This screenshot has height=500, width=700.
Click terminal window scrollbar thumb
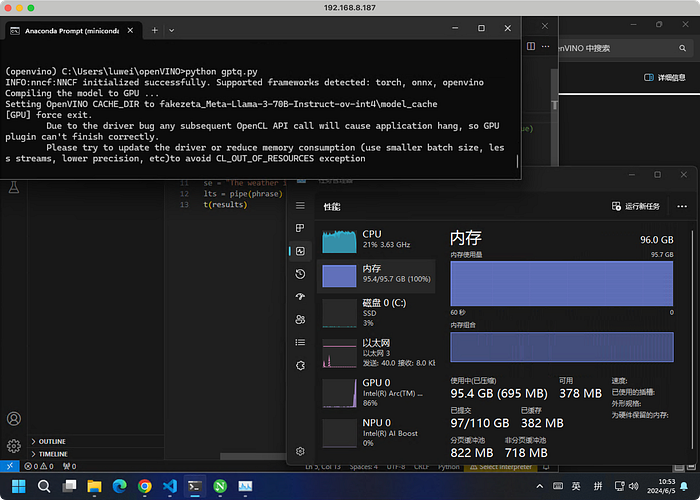[517, 161]
